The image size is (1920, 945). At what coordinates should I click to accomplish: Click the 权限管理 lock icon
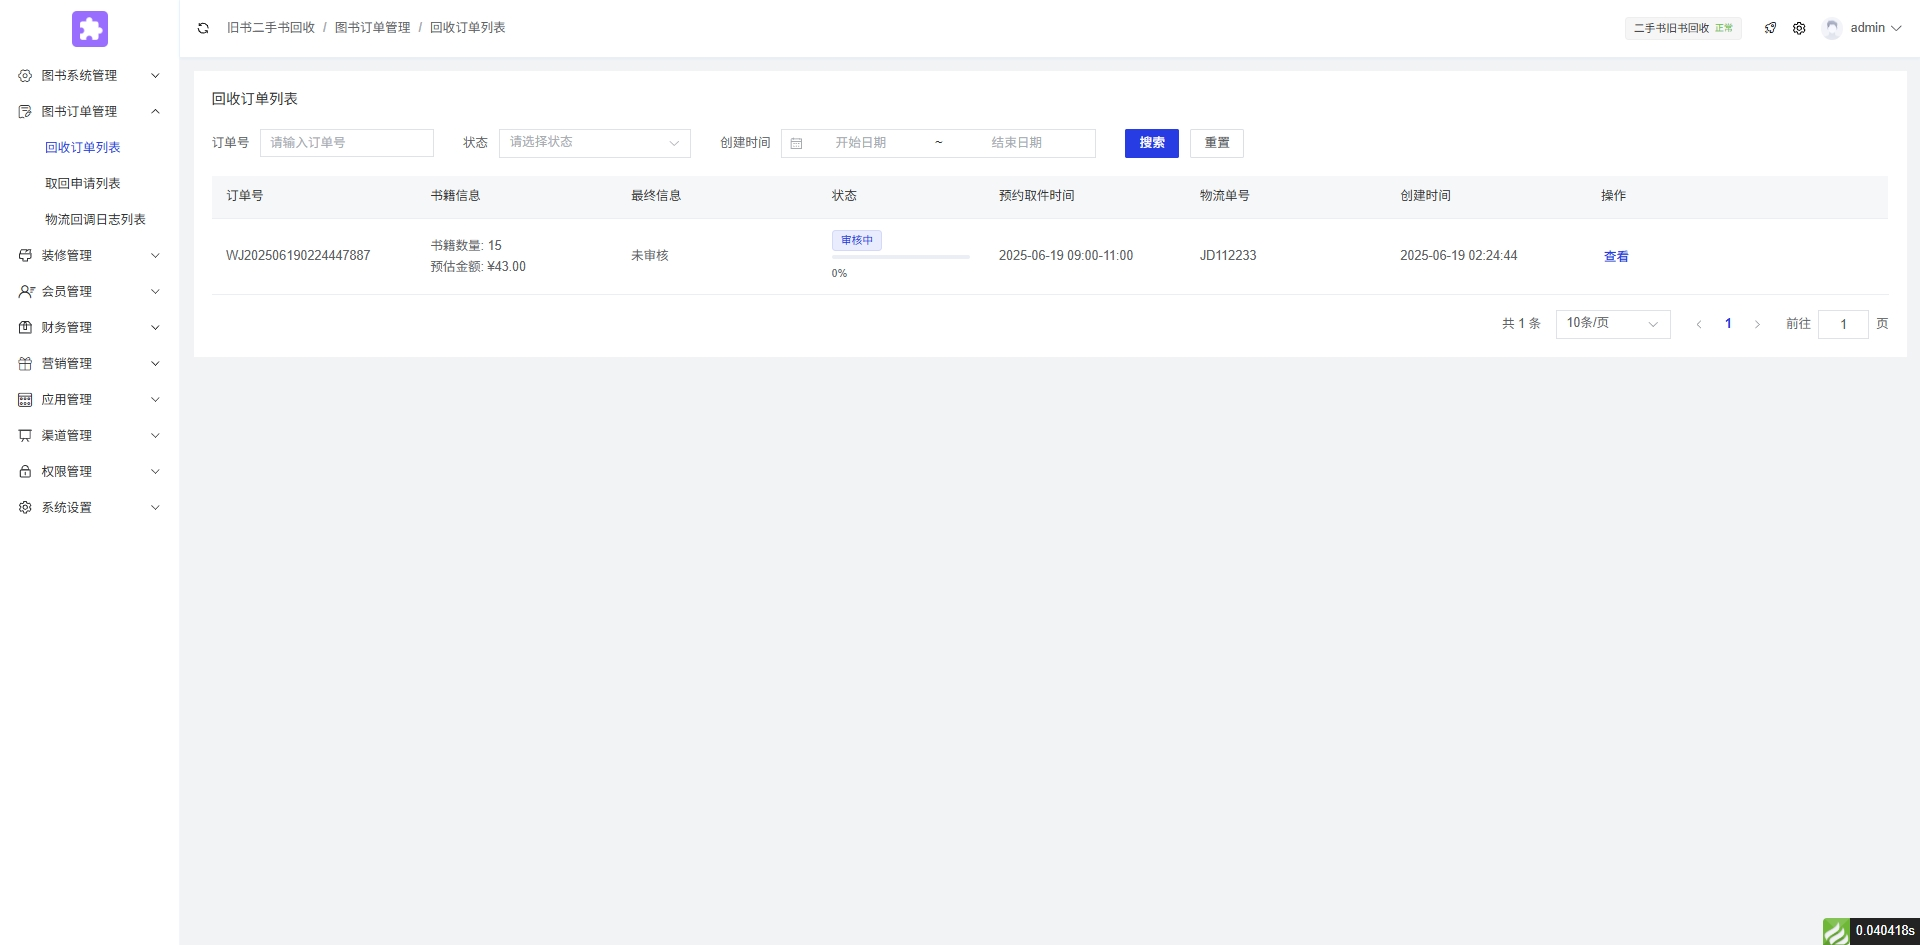pyautogui.click(x=25, y=471)
